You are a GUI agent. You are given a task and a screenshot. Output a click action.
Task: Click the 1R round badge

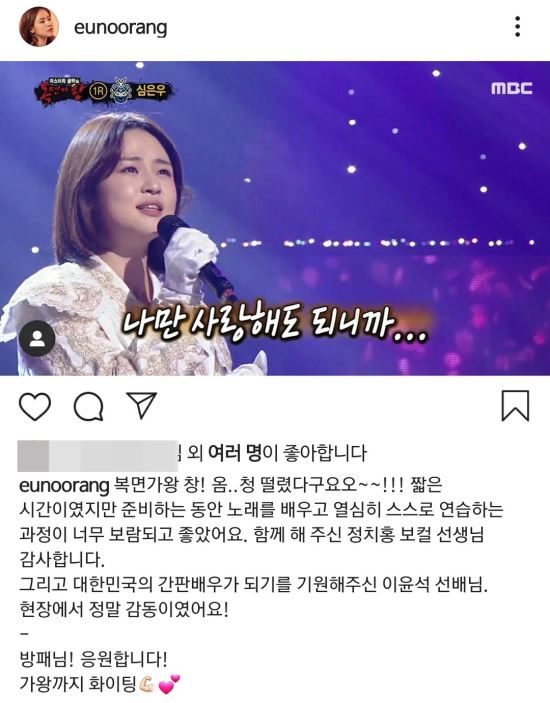(98, 91)
